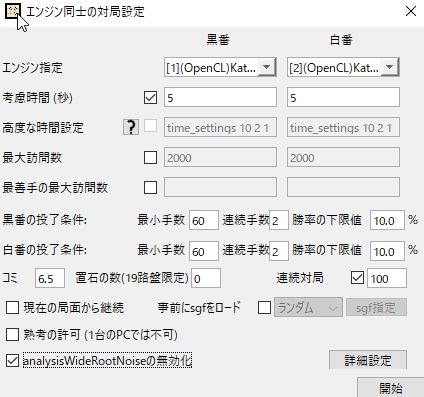Toggle the 高度な時間設定 checkbox
The image size is (424, 397).
pyautogui.click(x=150, y=126)
